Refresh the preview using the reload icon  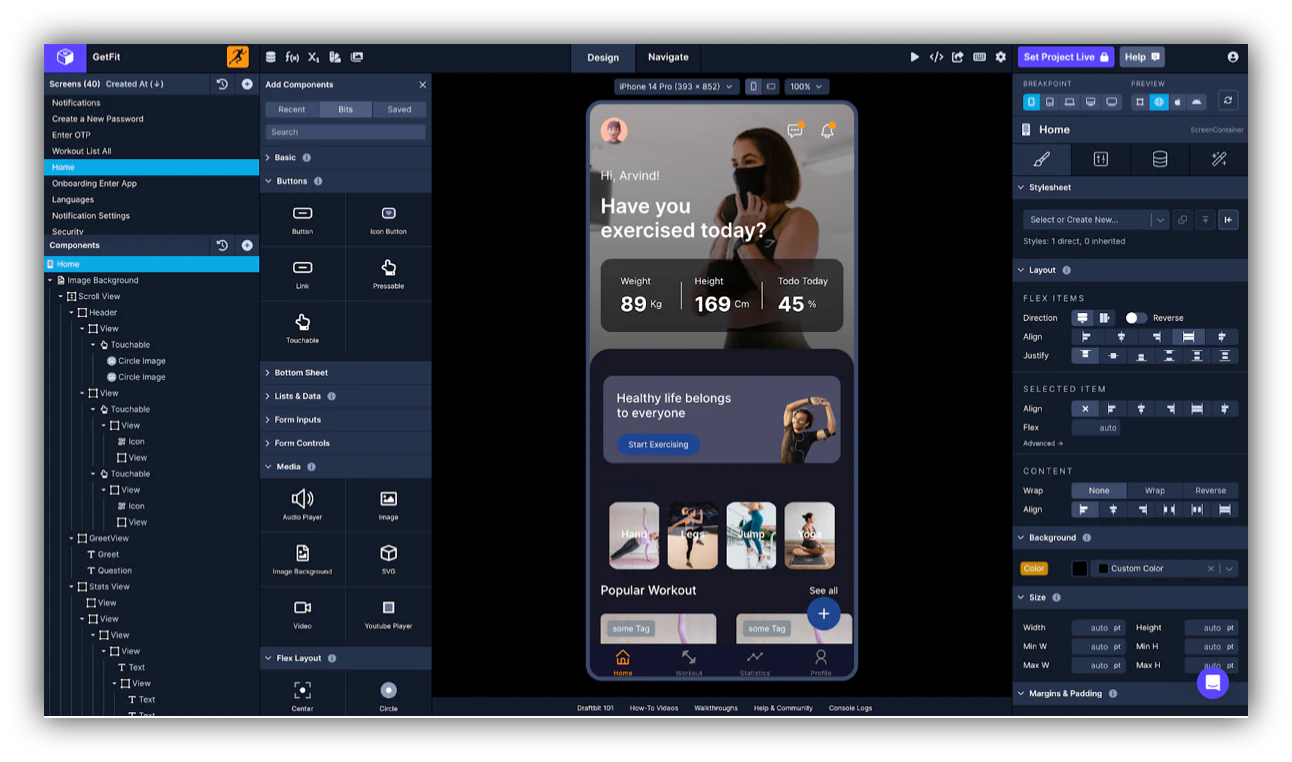(1228, 101)
